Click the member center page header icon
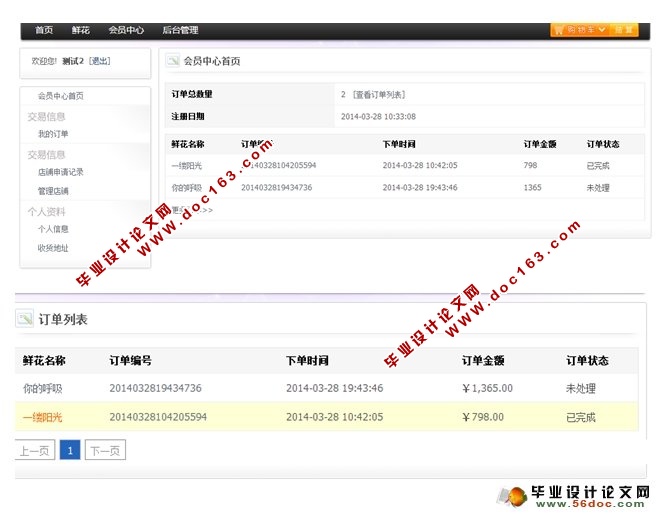The image size is (660, 514). (172, 61)
